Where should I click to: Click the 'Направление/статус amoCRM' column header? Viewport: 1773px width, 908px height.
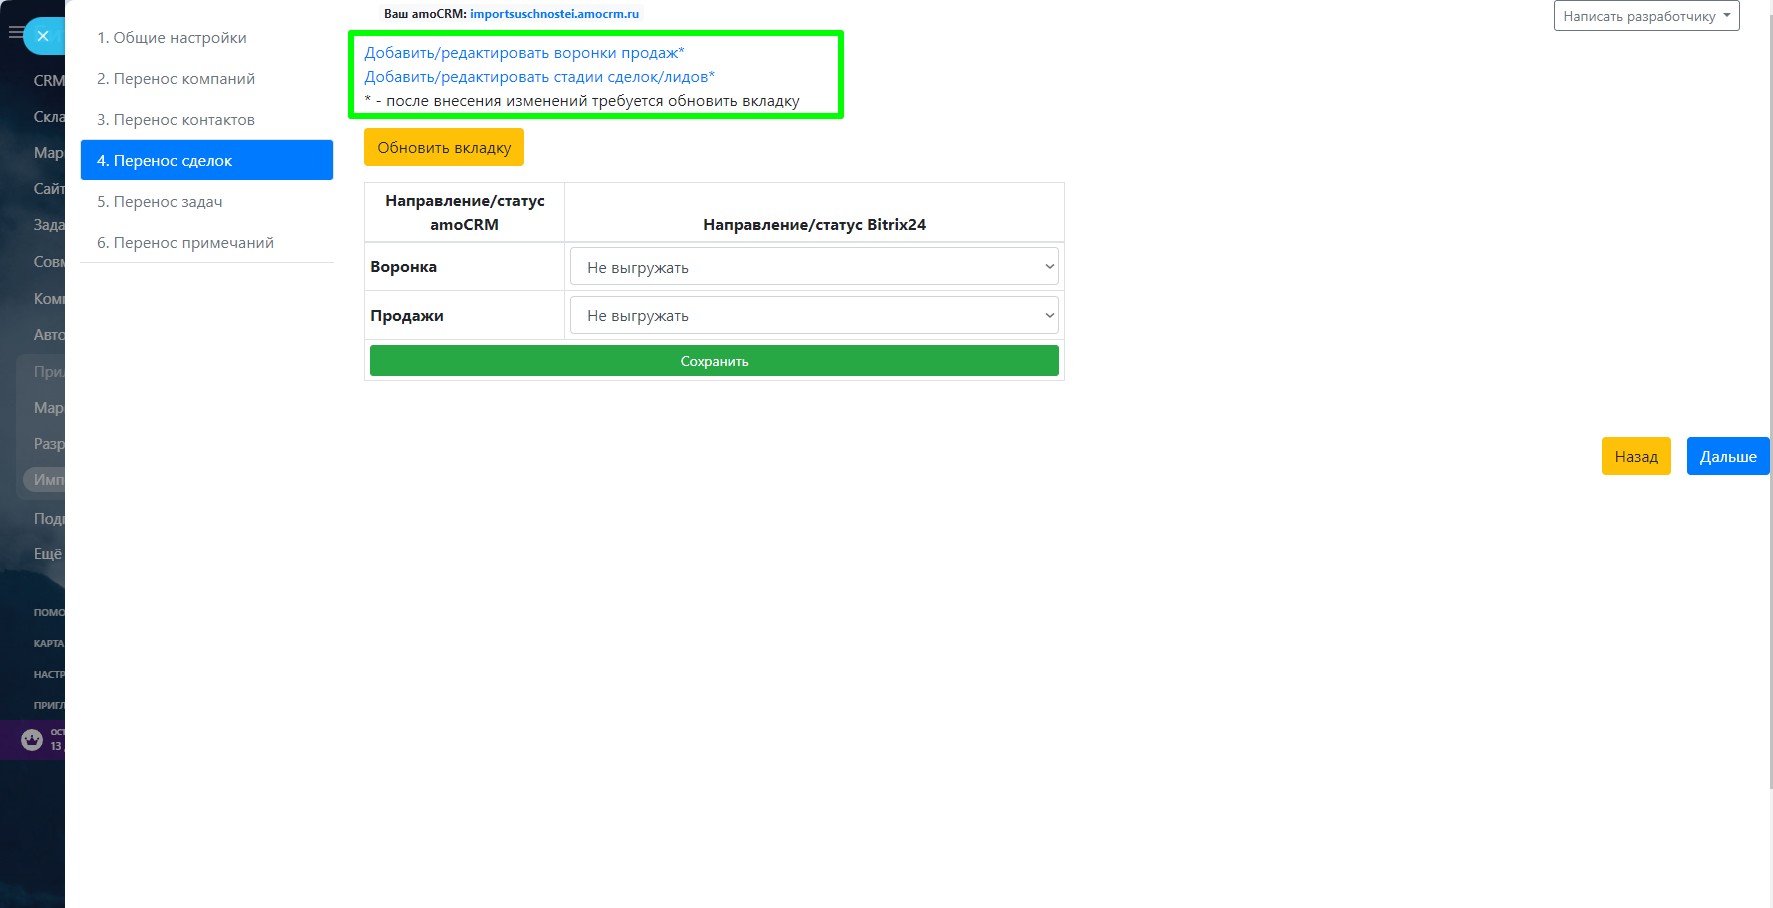(x=465, y=212)
